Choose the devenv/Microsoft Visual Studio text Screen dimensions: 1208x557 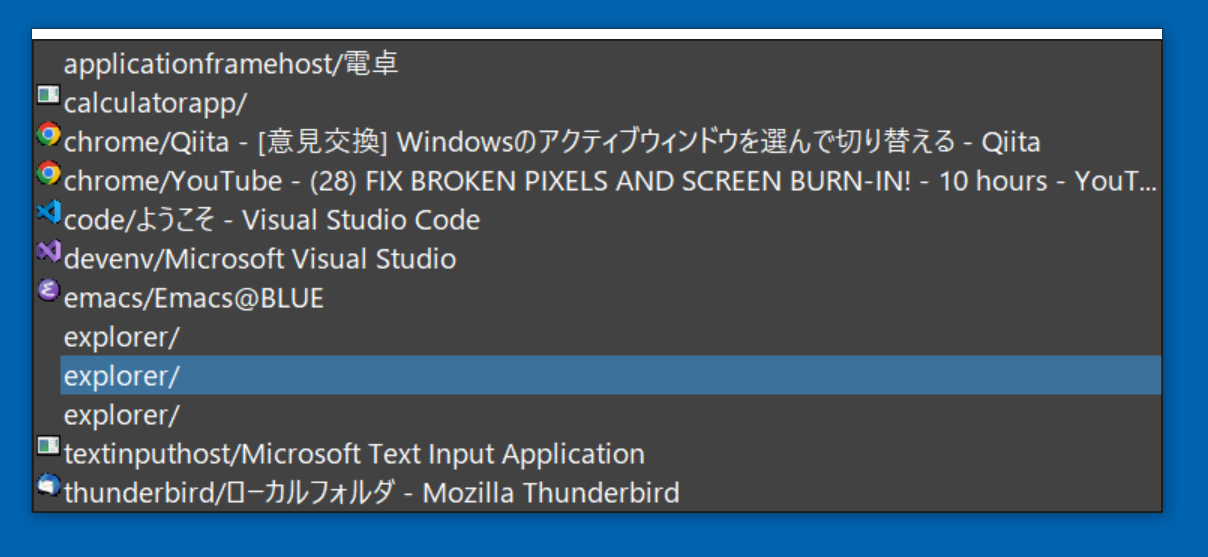tap(260, 259)
